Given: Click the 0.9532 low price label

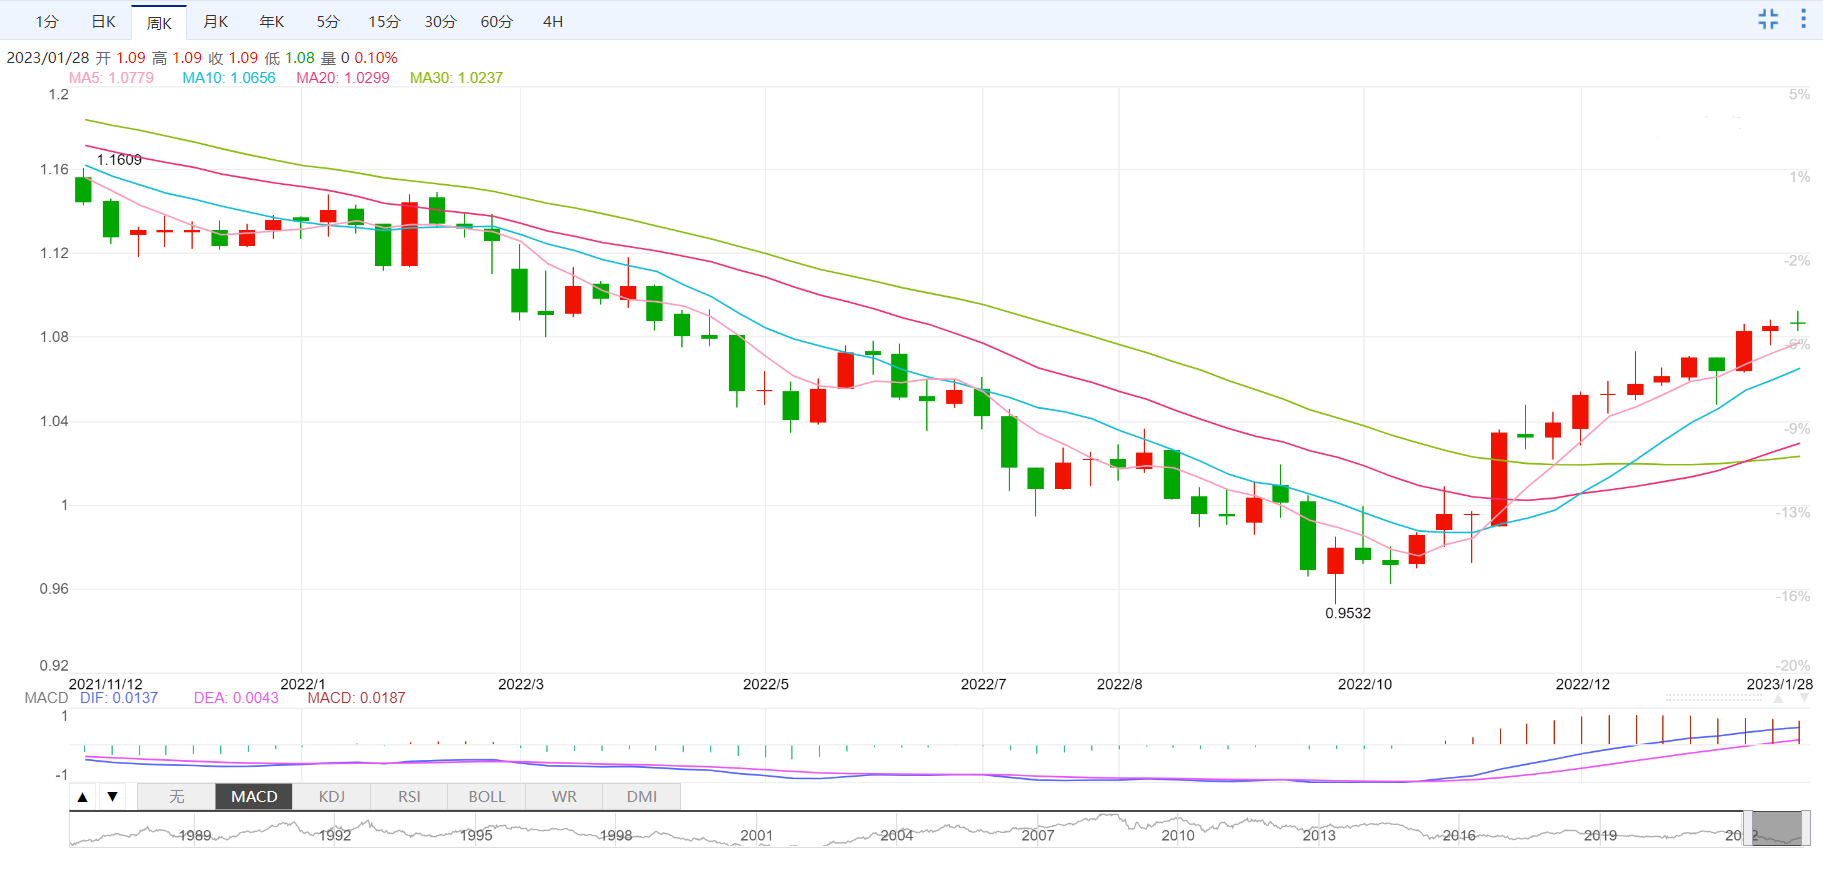Looking at the screenshot, I should [x=1348, y=613].
